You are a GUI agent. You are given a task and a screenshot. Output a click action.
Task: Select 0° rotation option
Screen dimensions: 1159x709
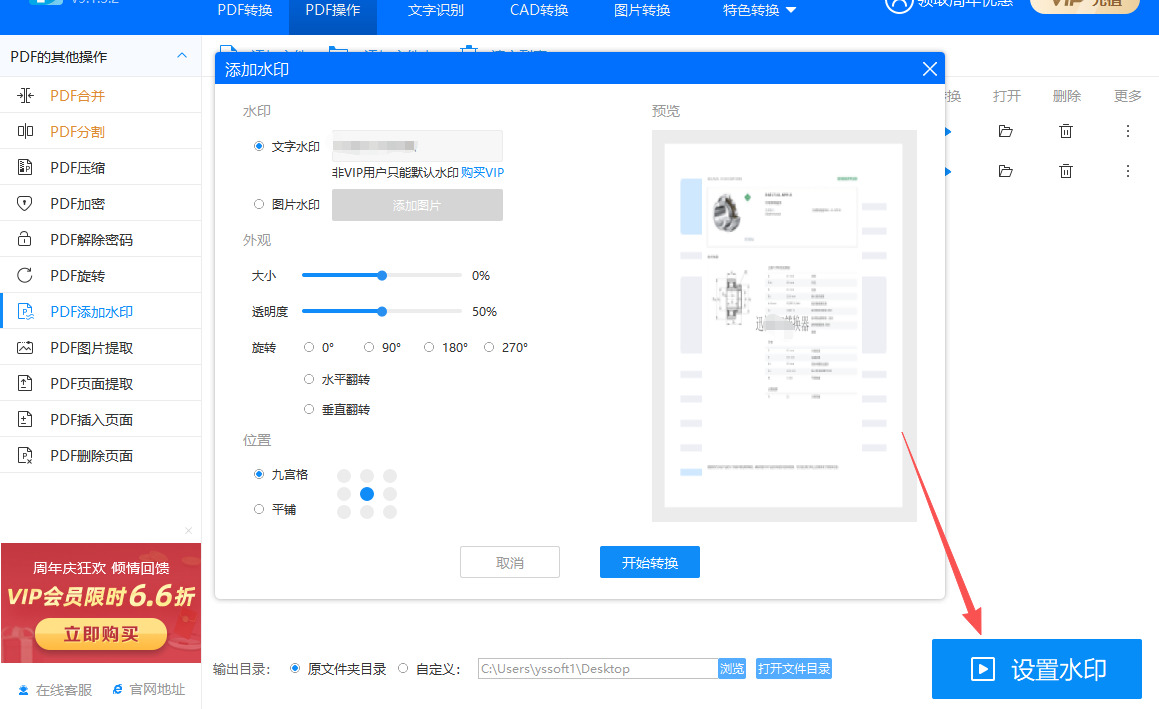click(309, 347)
